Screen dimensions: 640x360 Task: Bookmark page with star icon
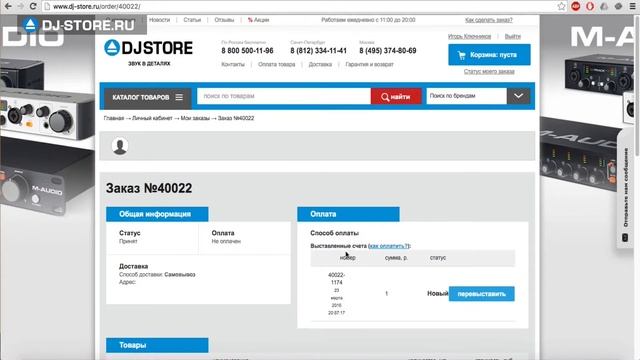pyautogui.click(x=562, y=7)
